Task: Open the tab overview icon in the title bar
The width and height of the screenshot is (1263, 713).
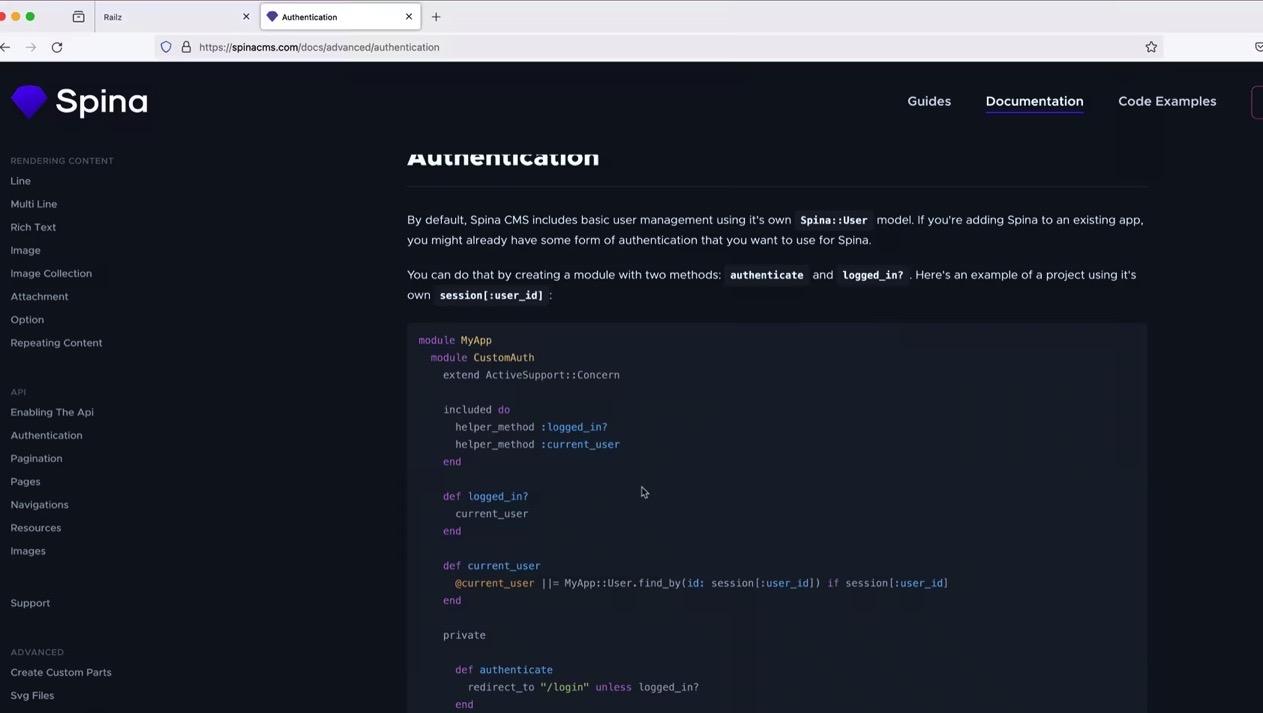Action: click(78, 17)
